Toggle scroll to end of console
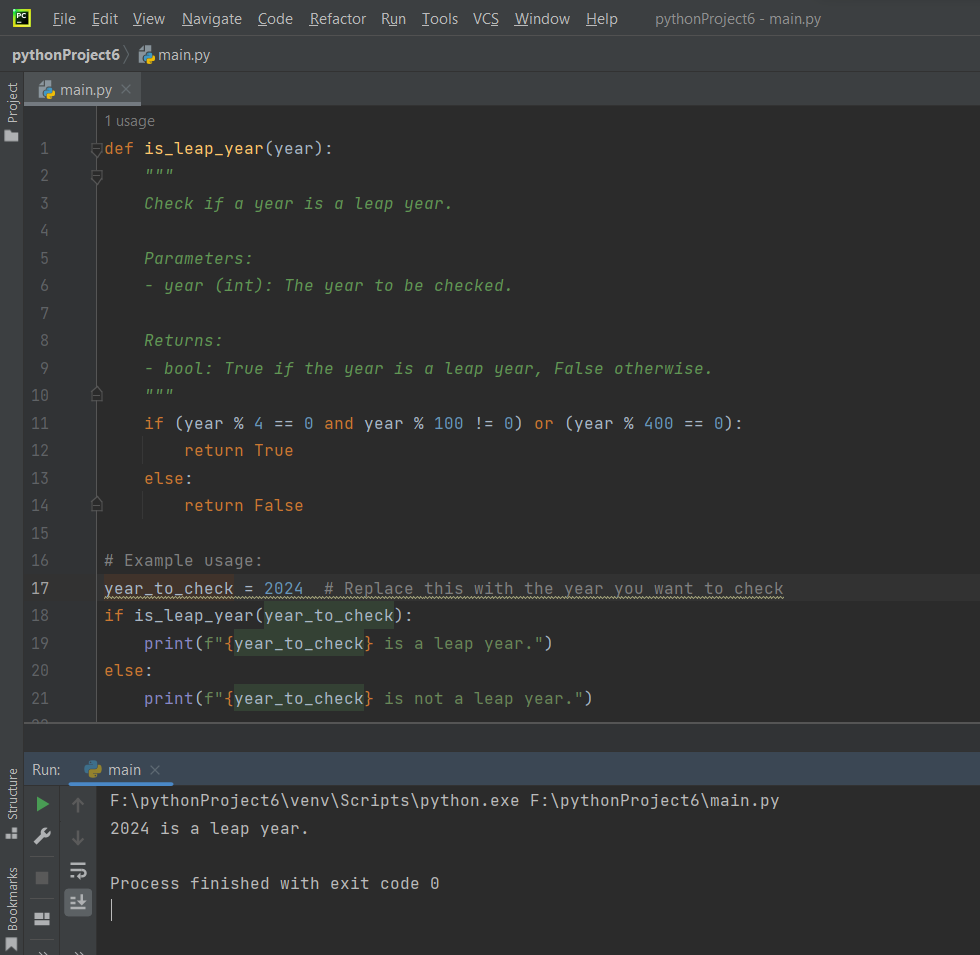The width and height of the screenshot is (980, 955). point(78,903)
